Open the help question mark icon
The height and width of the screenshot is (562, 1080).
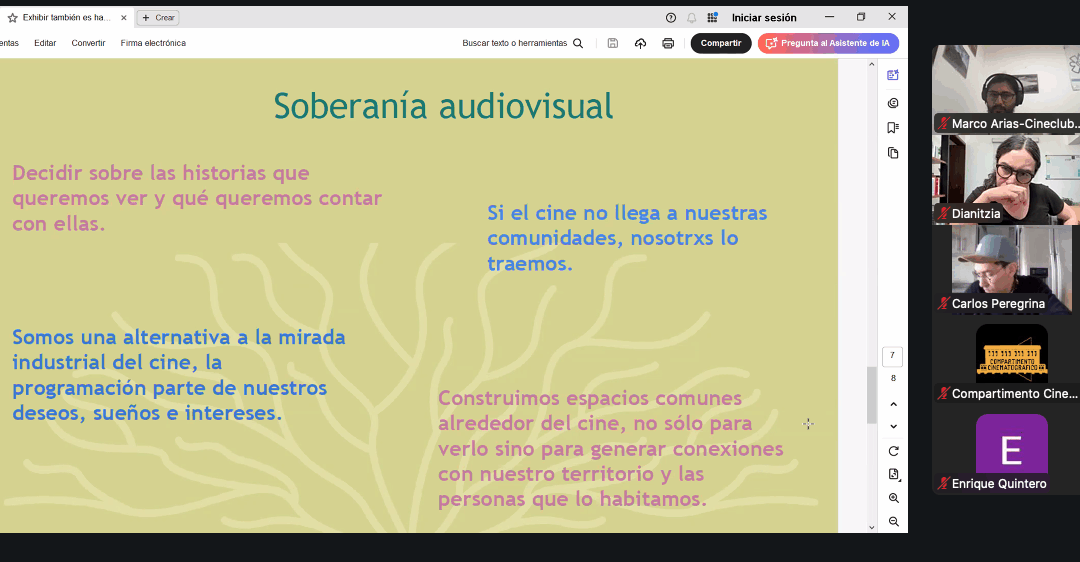point(671,18)
